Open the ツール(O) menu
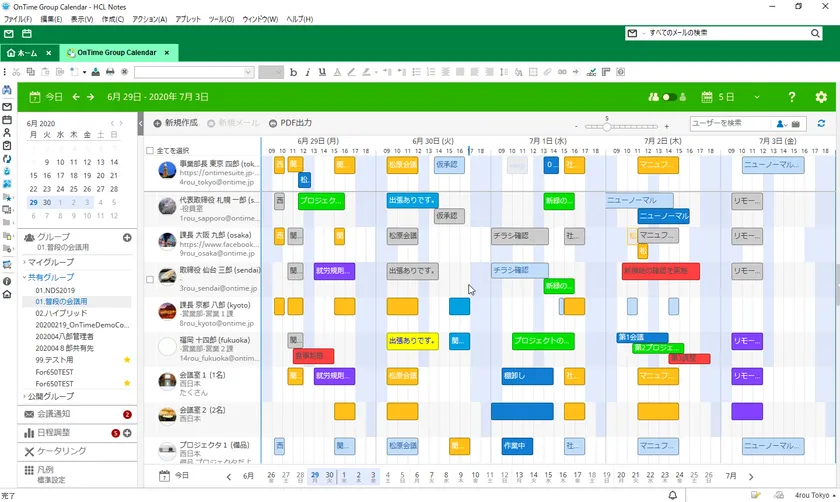840x502 pixels. (221, 19)
